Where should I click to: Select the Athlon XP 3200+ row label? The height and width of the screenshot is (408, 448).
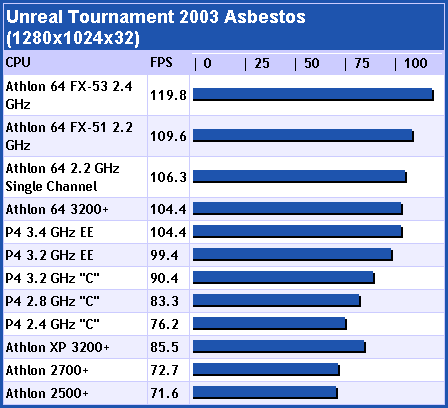[x=57, y=347]
